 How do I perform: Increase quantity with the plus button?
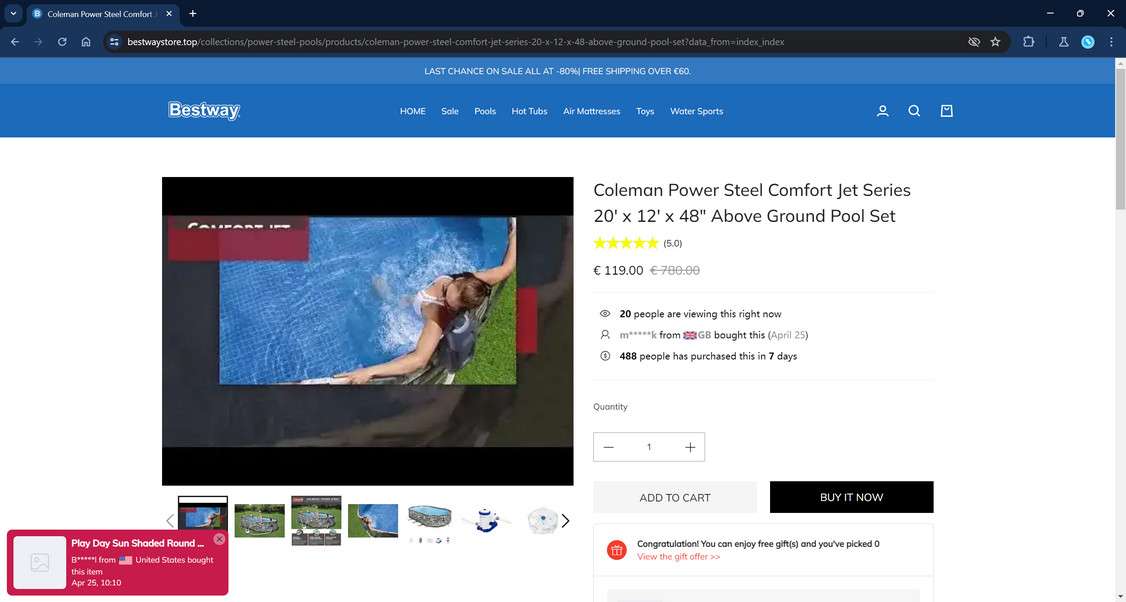[690, 447]
